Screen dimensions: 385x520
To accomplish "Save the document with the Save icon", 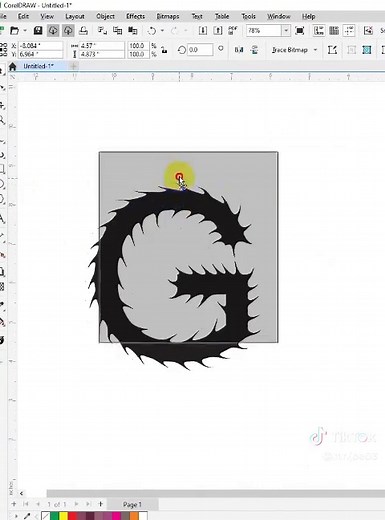I will [38, 31].
